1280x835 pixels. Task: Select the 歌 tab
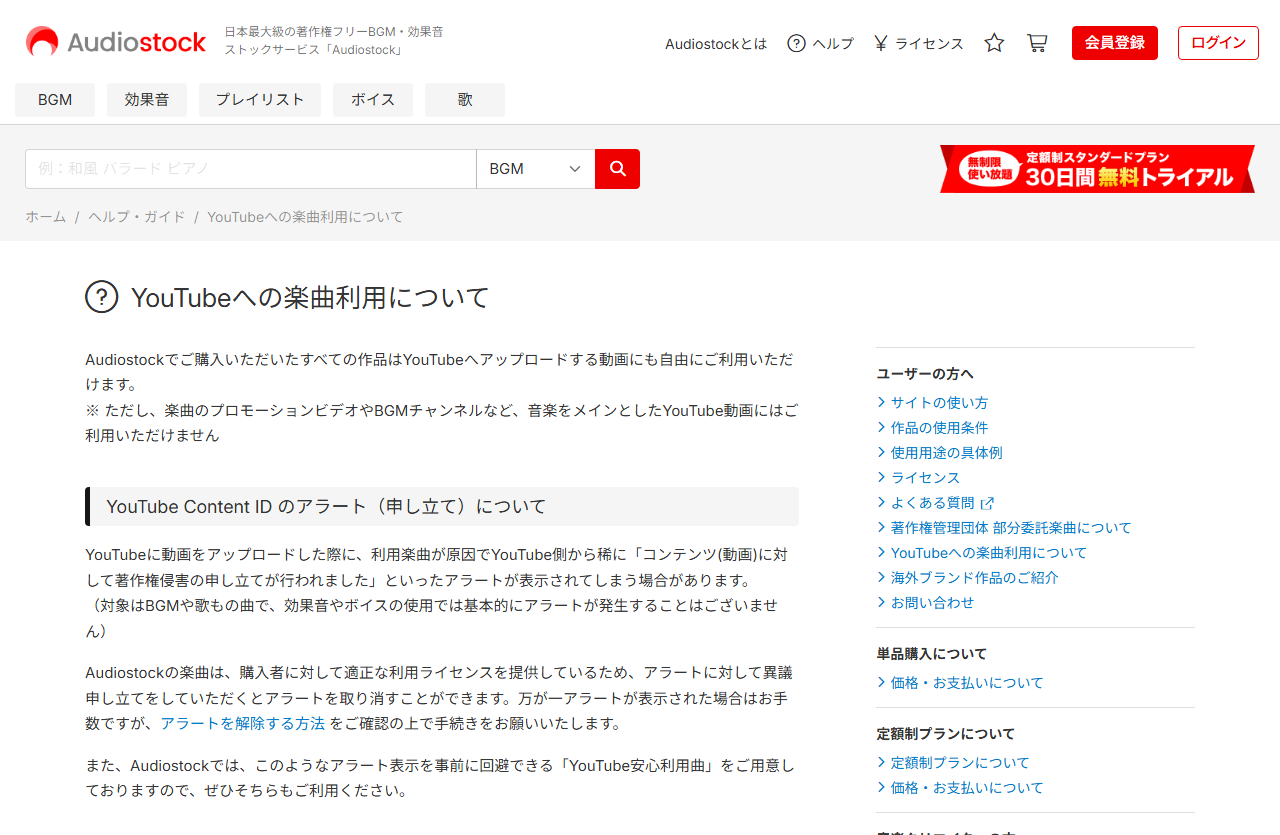(465, 100)
